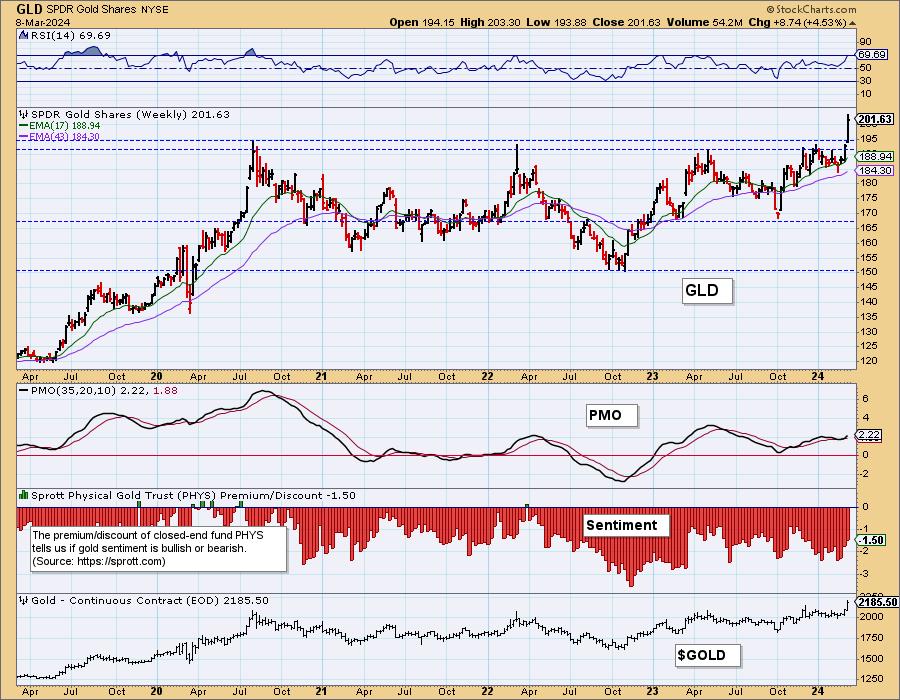Click the 69.69 RSI value tag
Viewport: 900px width, 700px height.
point(872,55)
